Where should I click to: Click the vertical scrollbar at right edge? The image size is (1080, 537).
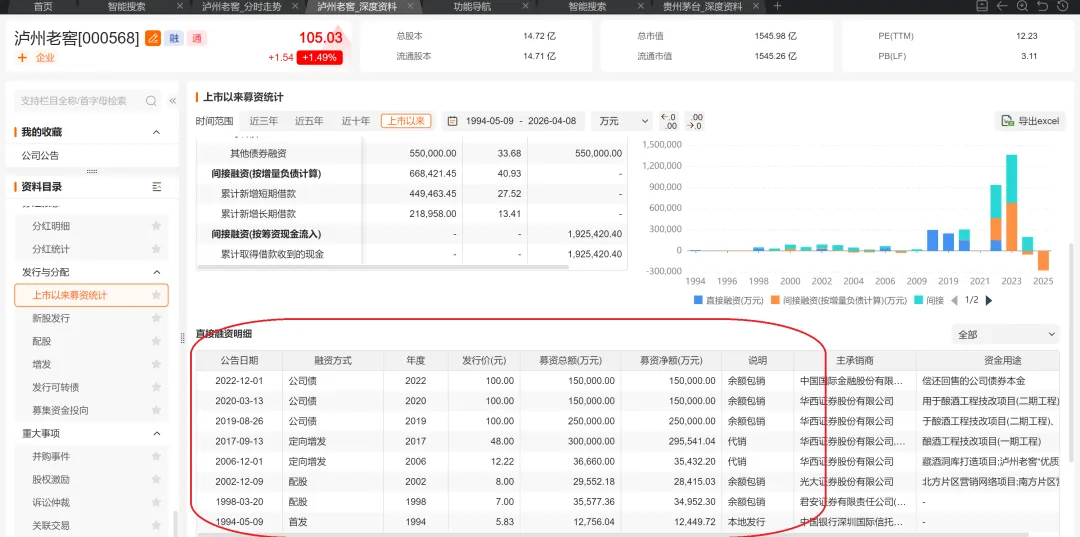click(x=1071, y=351)
